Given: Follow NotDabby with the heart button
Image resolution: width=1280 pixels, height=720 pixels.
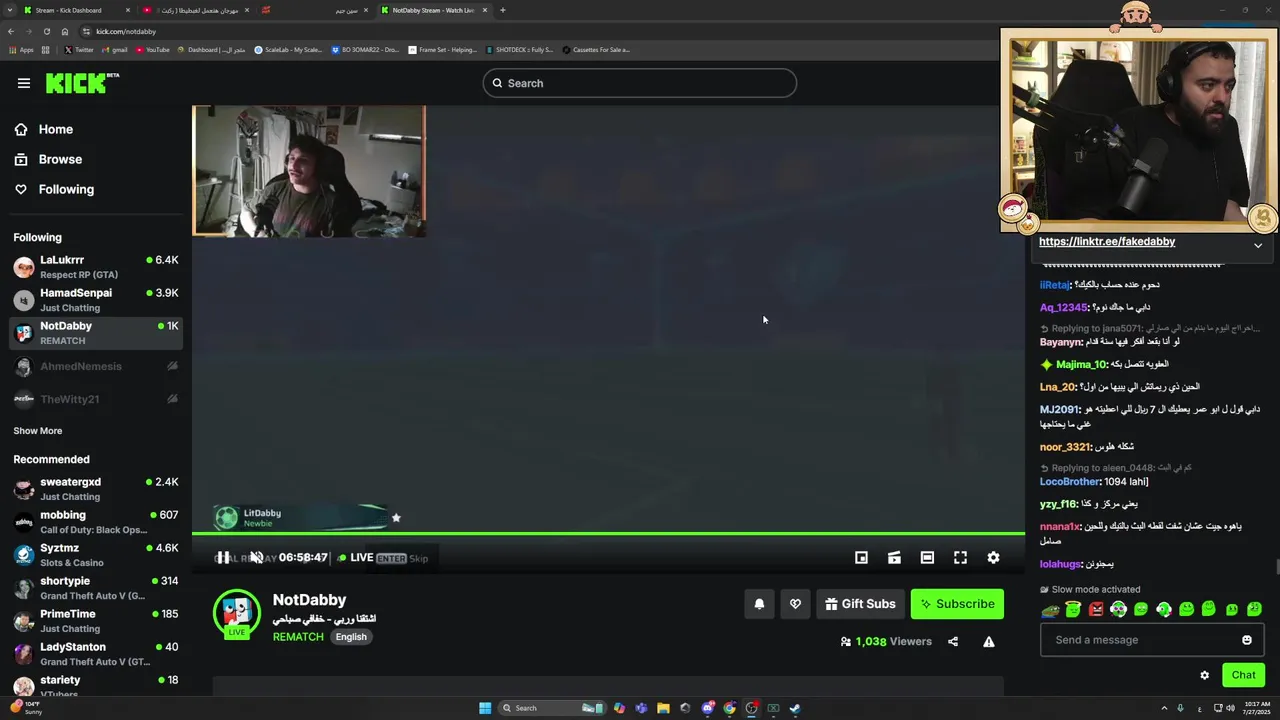Looking at the screenshot, I should 795,604.
